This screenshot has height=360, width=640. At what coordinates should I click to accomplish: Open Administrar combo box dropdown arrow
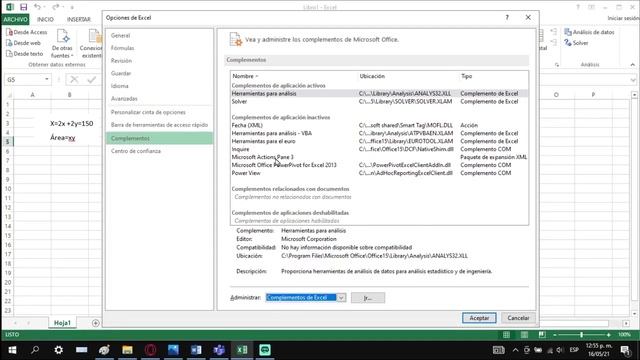click(341, 298)
